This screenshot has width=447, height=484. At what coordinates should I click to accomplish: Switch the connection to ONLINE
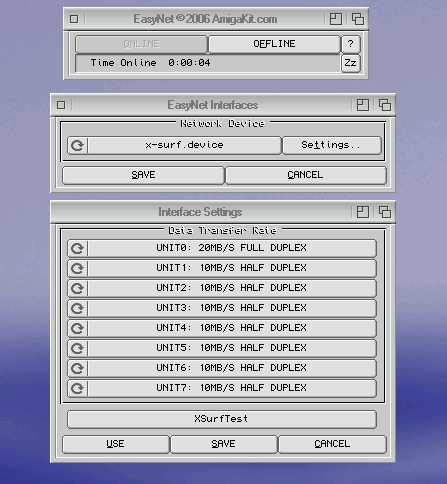click(x=142, y=44)
